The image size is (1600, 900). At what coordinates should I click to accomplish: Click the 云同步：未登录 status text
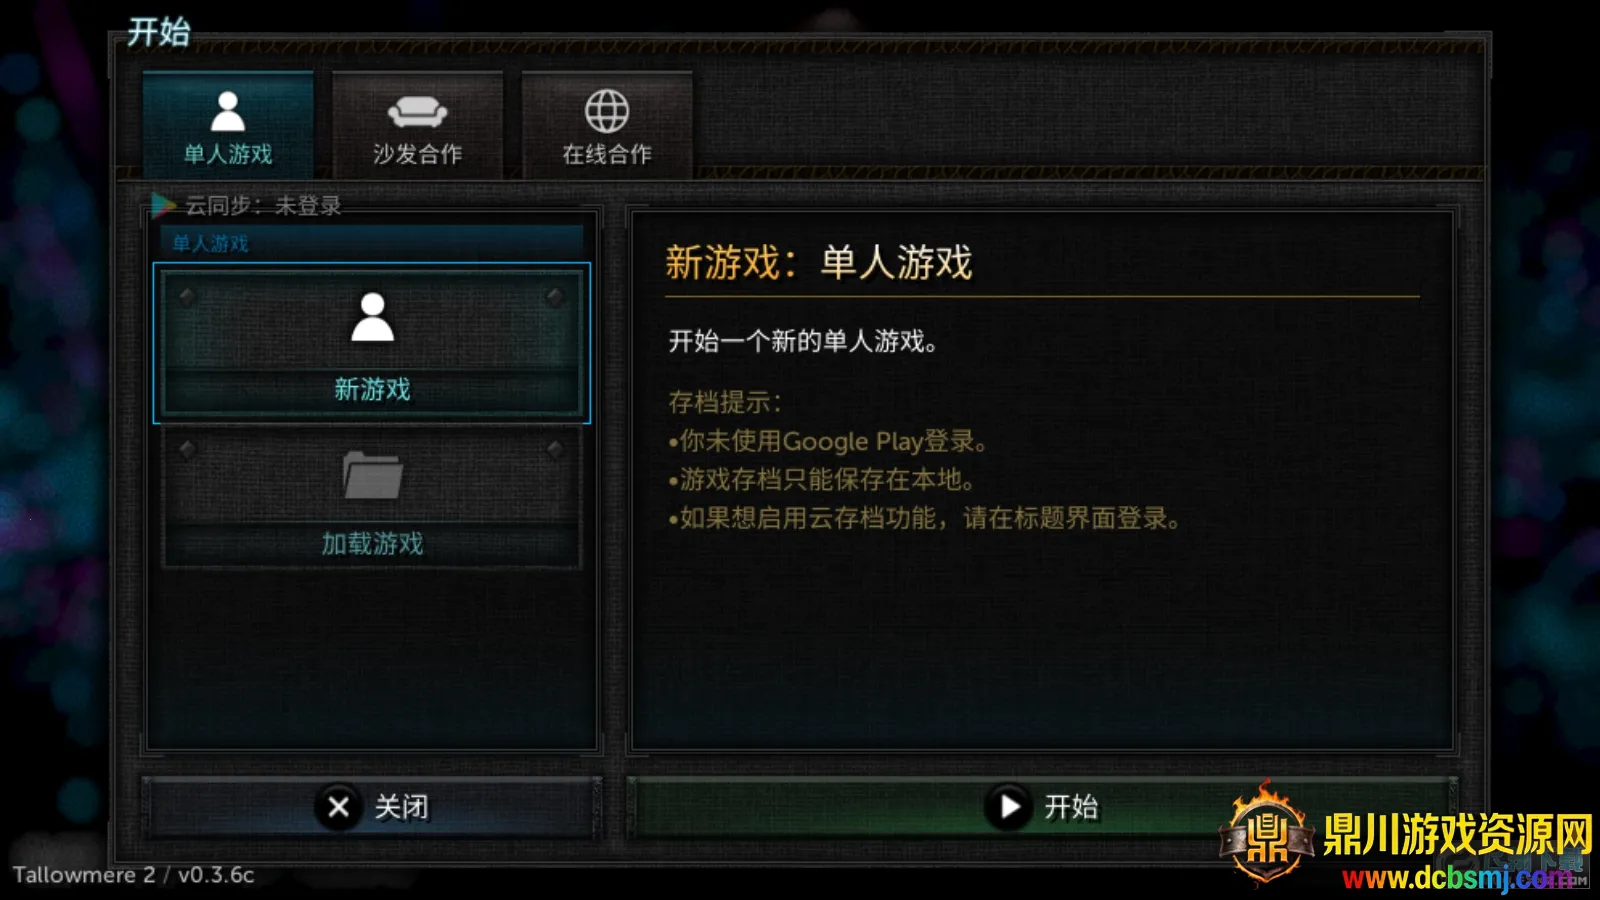(263, 206)
